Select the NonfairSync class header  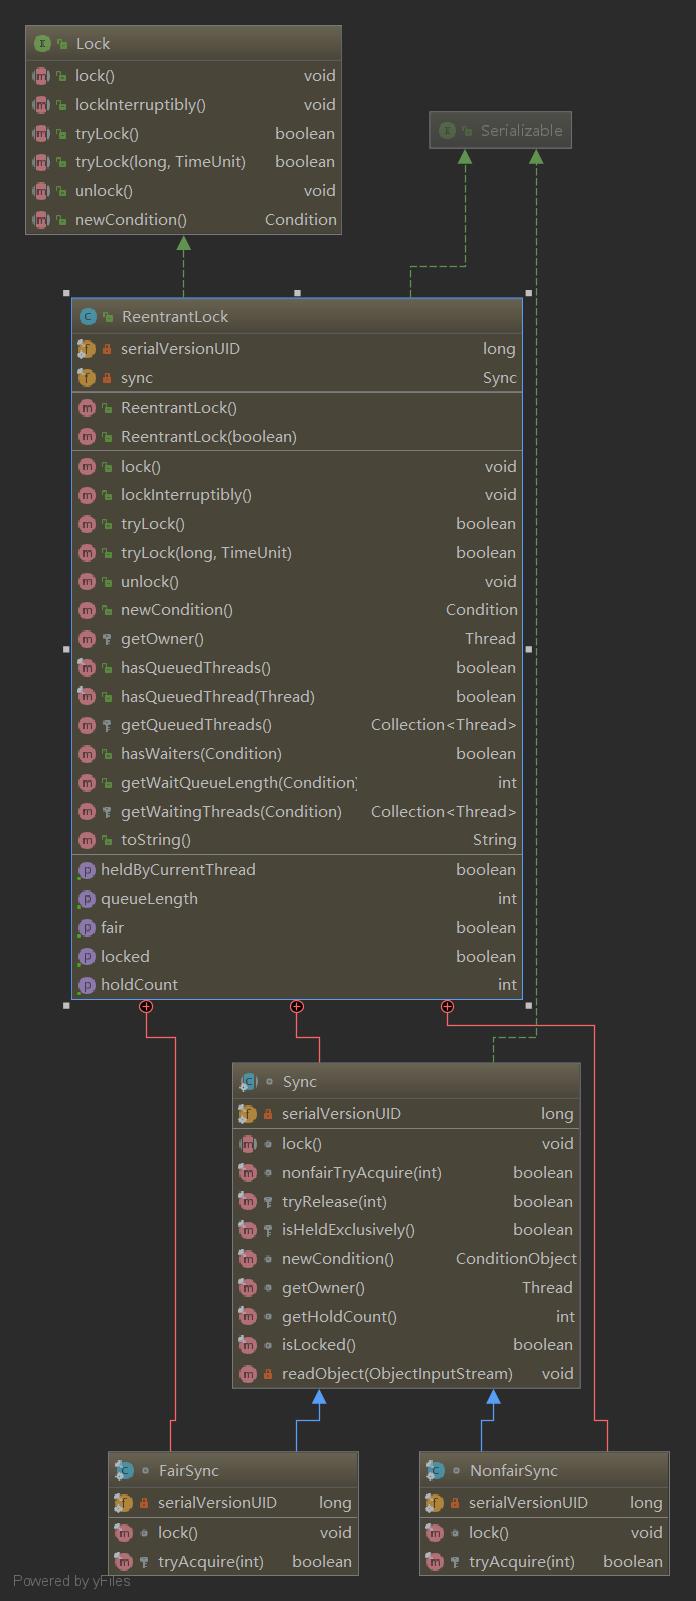pos(544,1470)
